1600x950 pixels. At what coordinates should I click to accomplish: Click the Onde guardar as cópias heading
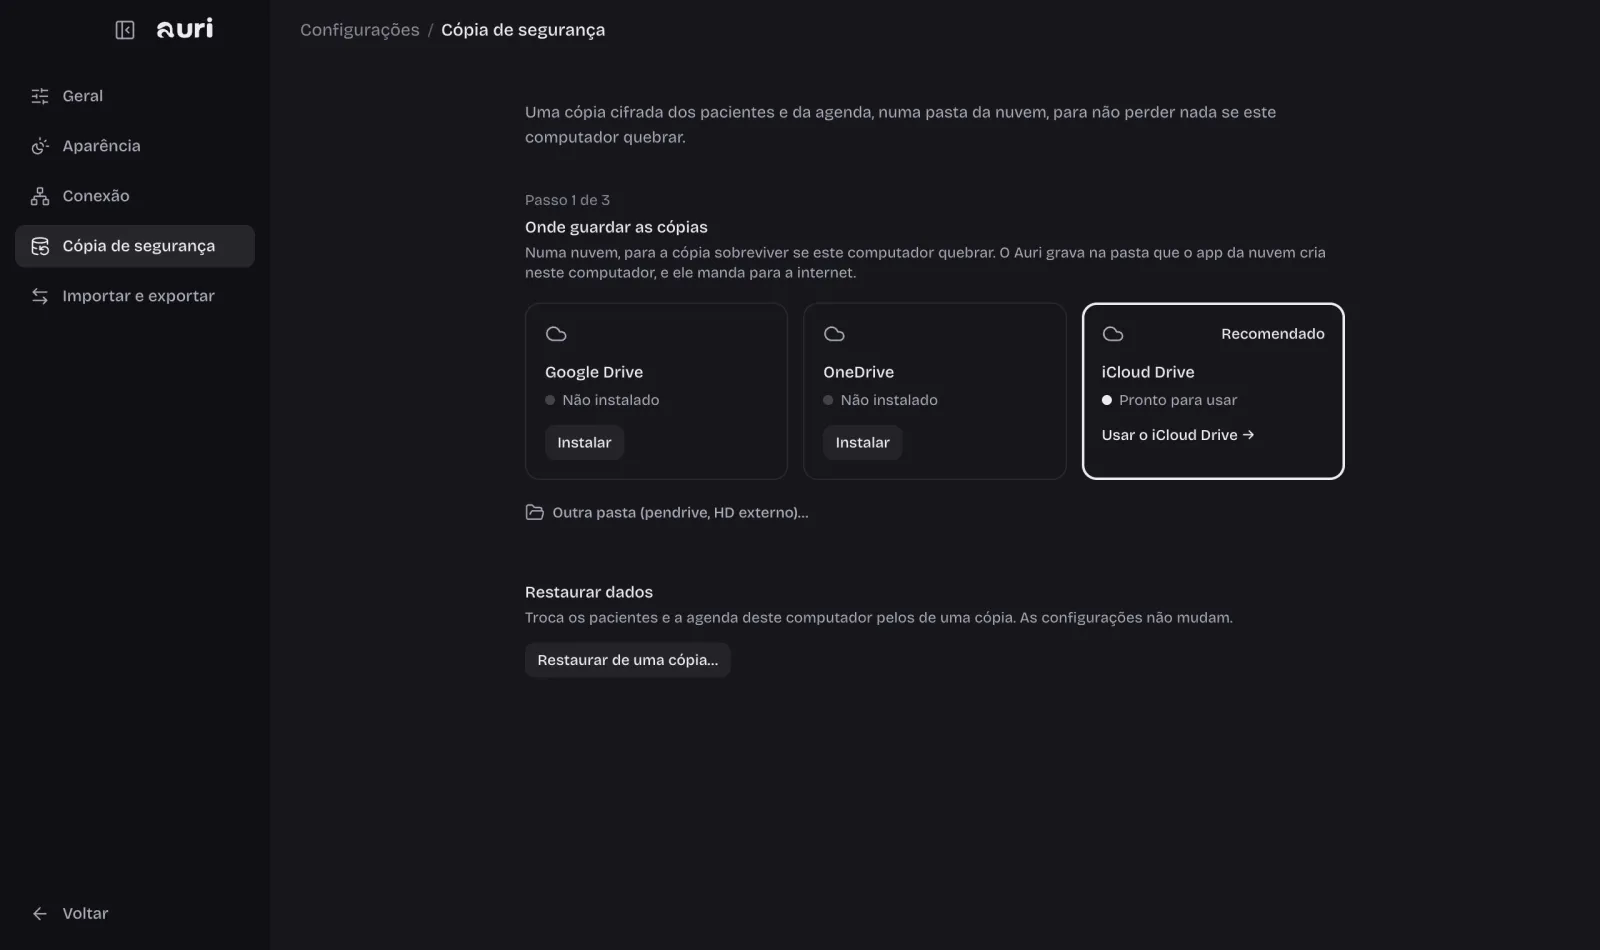616,227
